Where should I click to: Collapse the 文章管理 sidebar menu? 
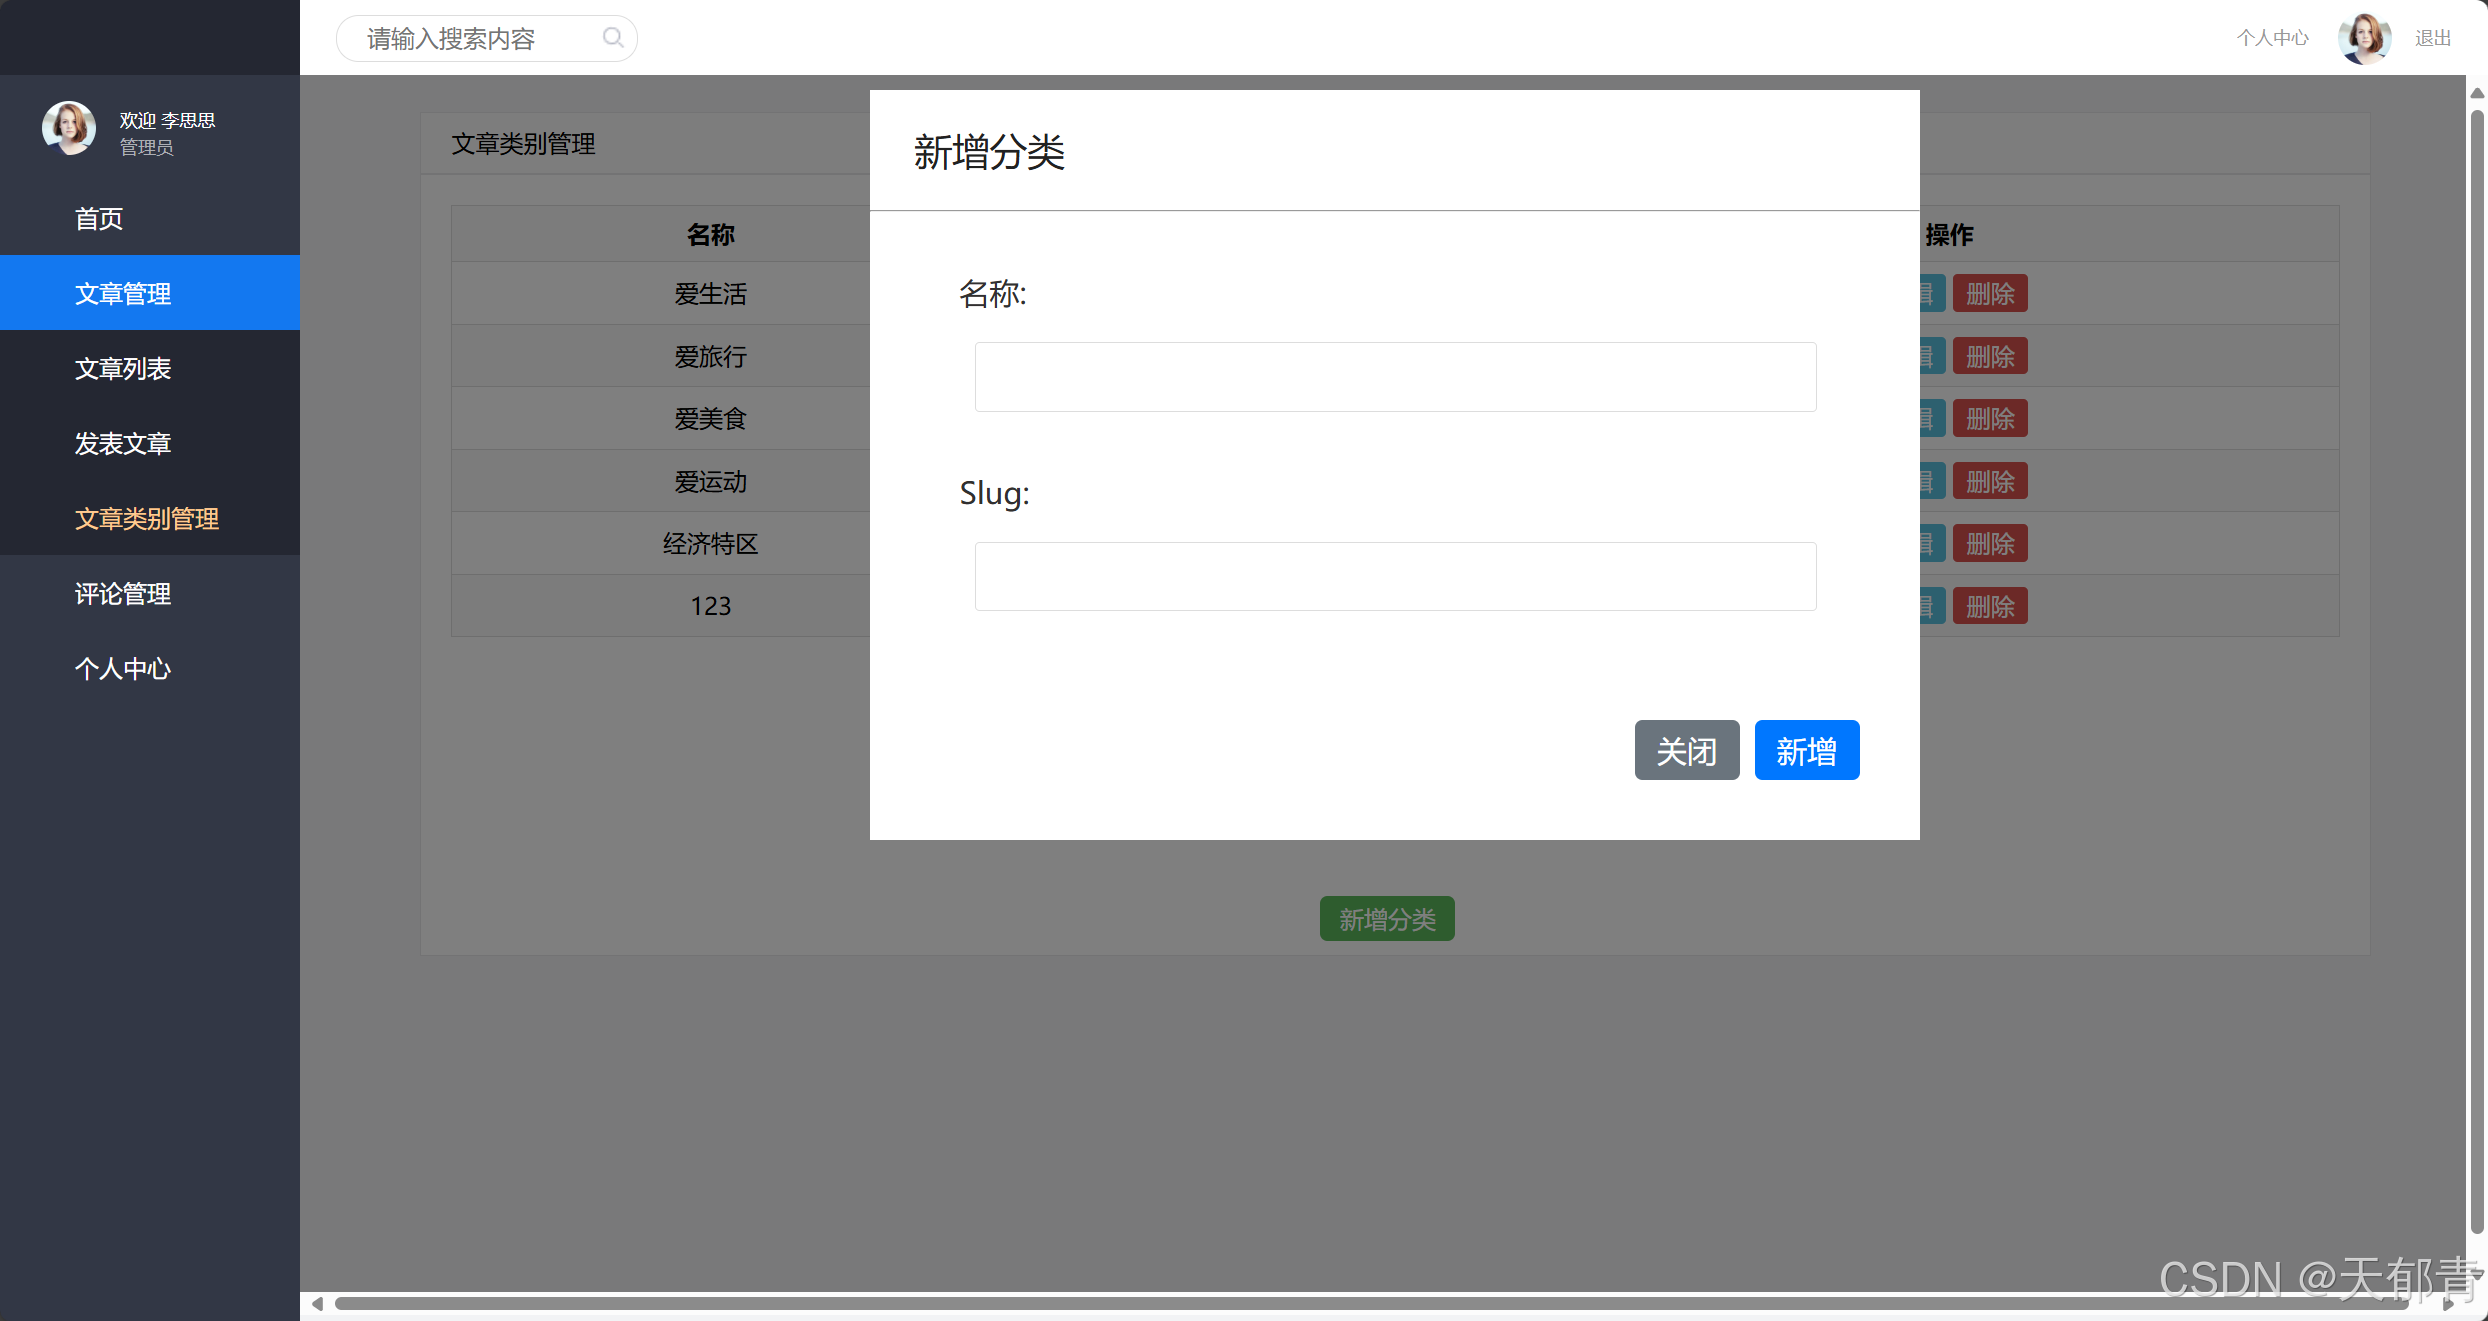click(x=123, y=293)
